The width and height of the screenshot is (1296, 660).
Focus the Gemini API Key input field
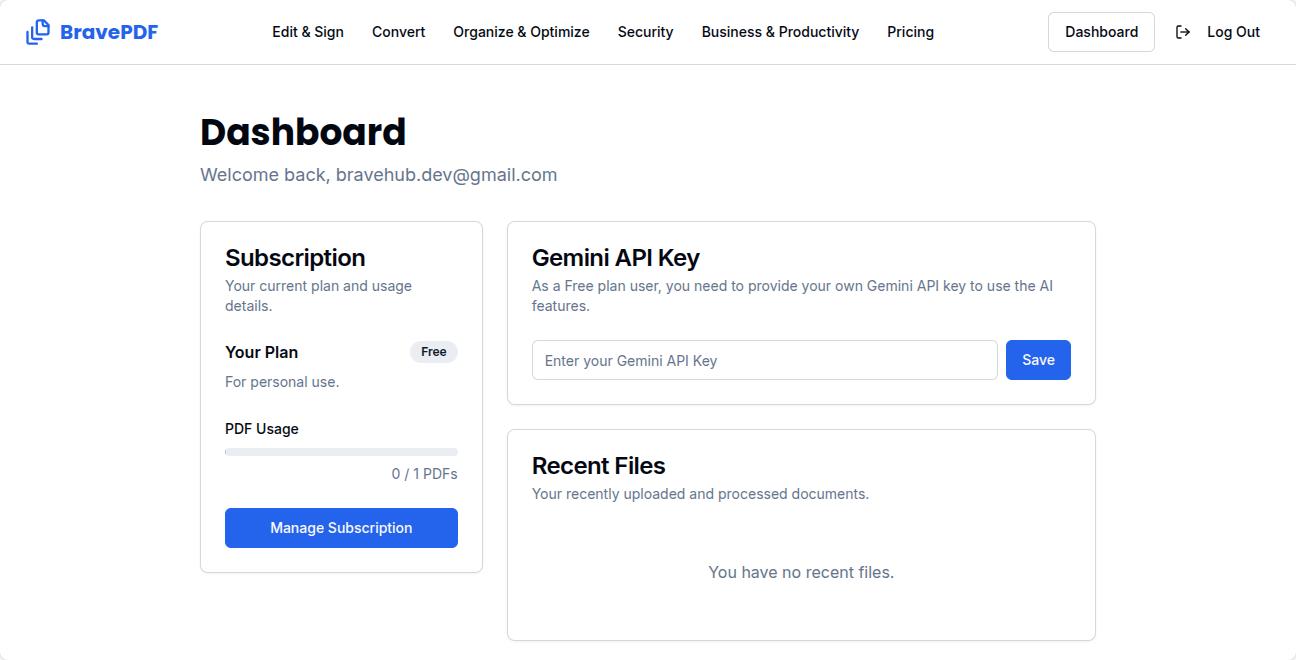(765, 360)
